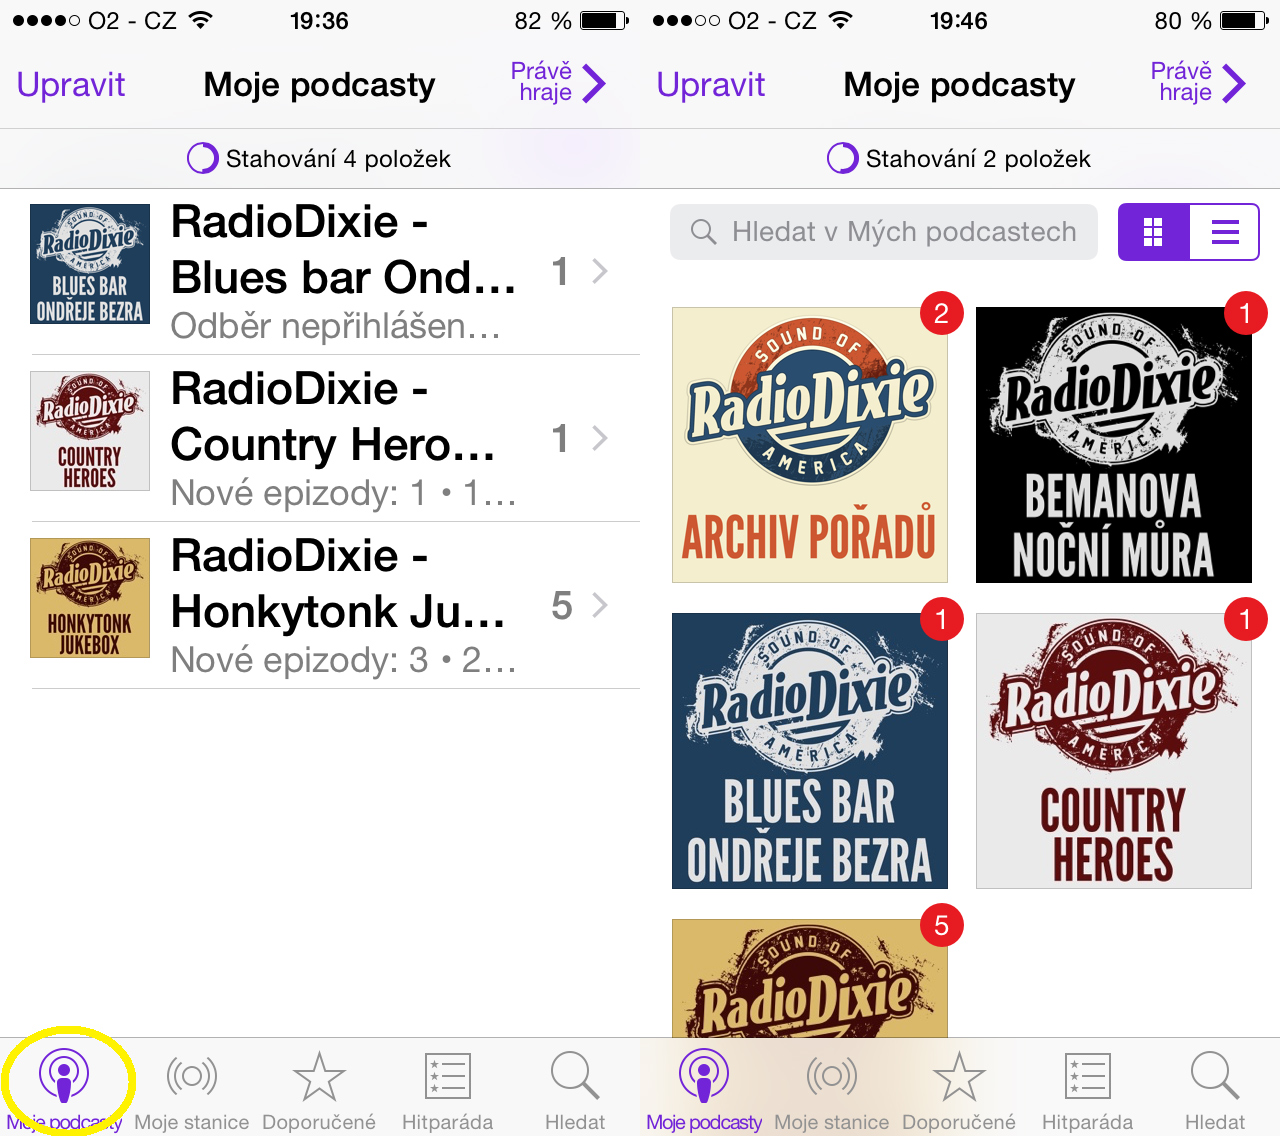Tap red badge 2 on Archiv pořadů
This screenshot has width=1280, height=1136.
pos(941,314)
